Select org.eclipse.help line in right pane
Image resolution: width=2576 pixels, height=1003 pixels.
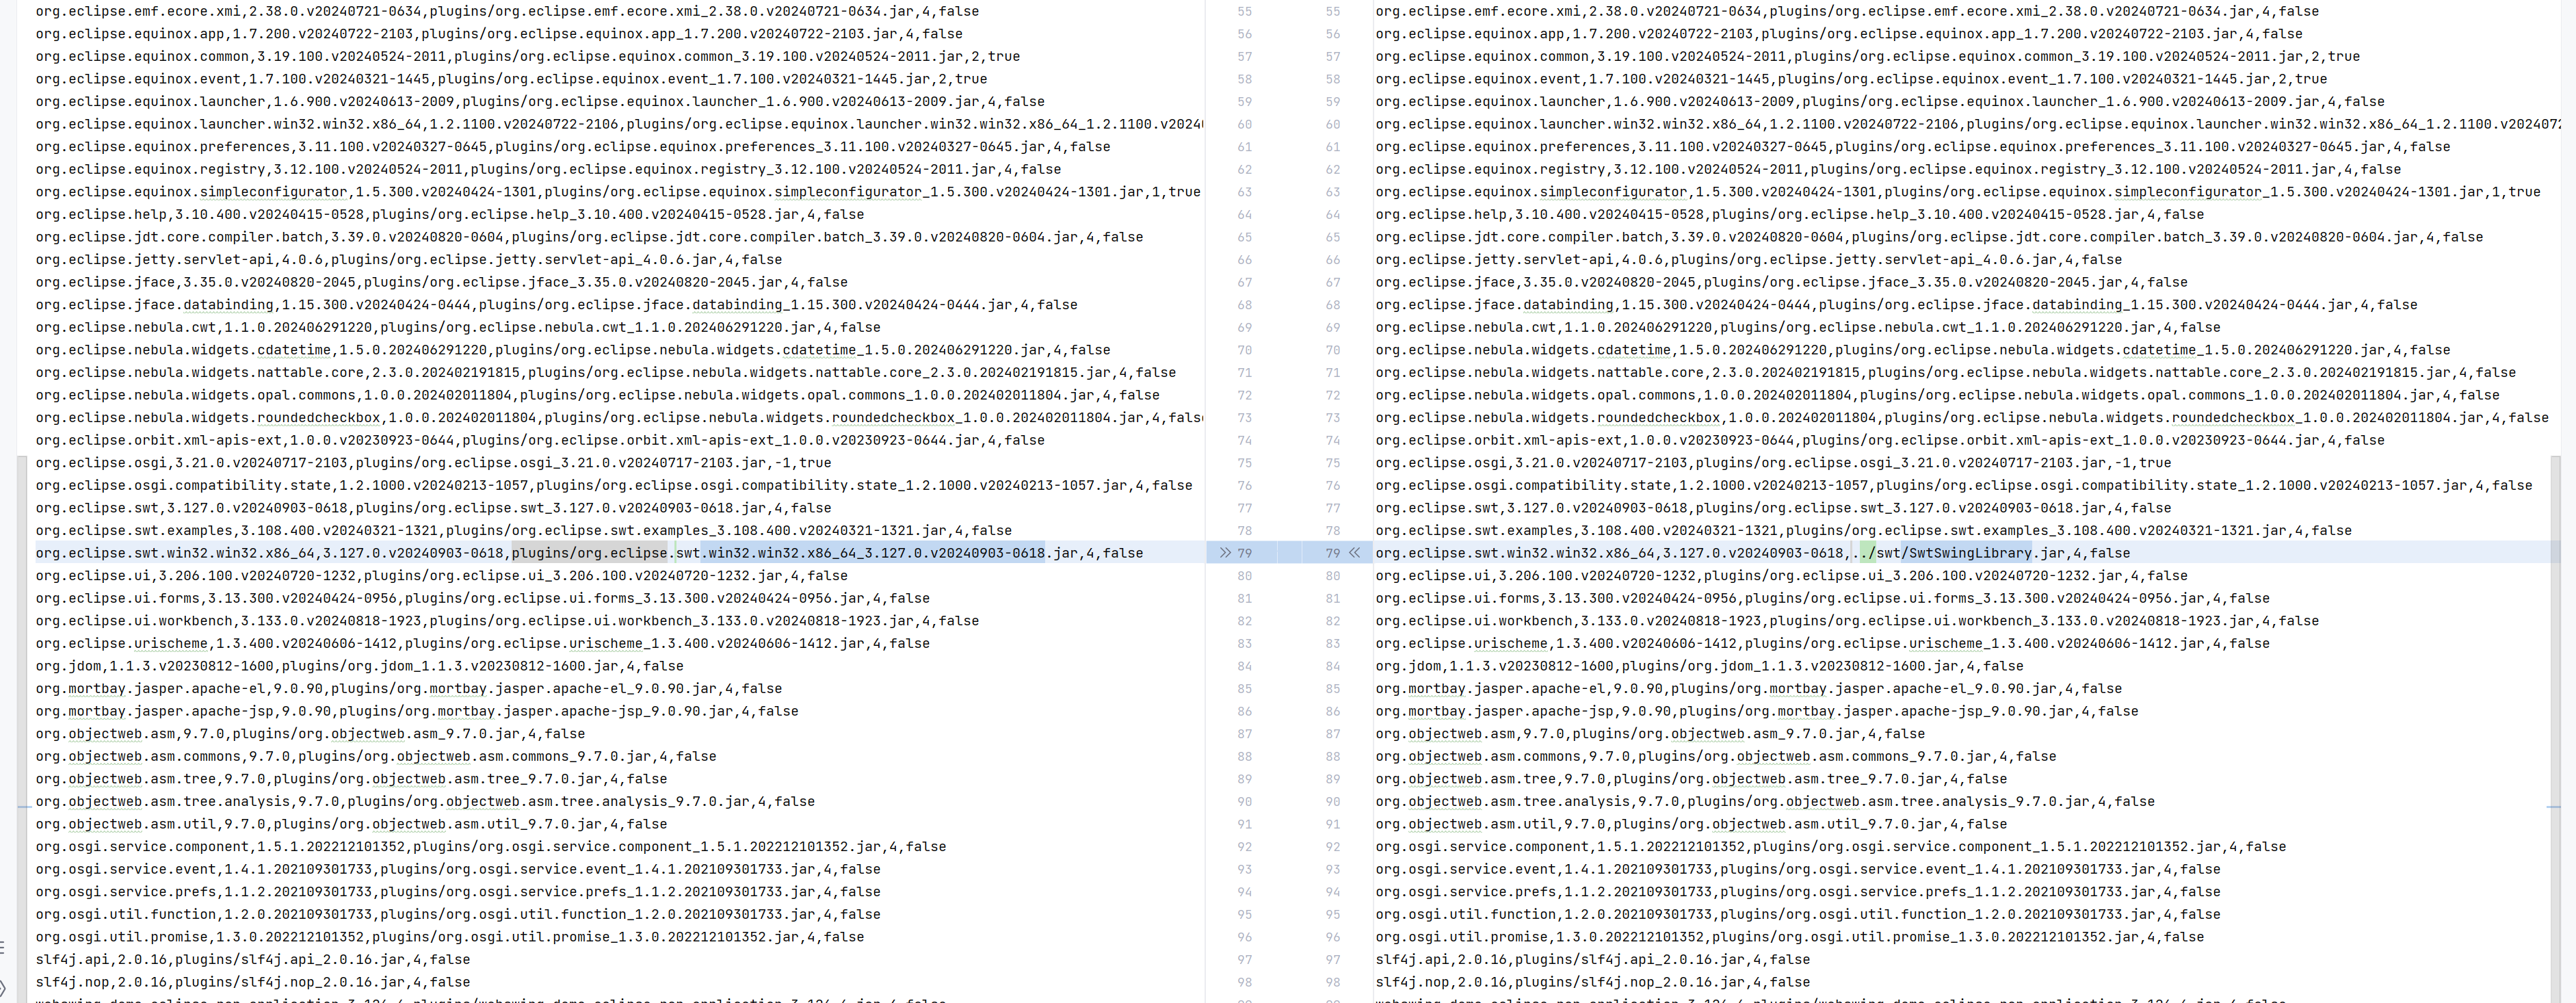click(x=1790, y=215)
